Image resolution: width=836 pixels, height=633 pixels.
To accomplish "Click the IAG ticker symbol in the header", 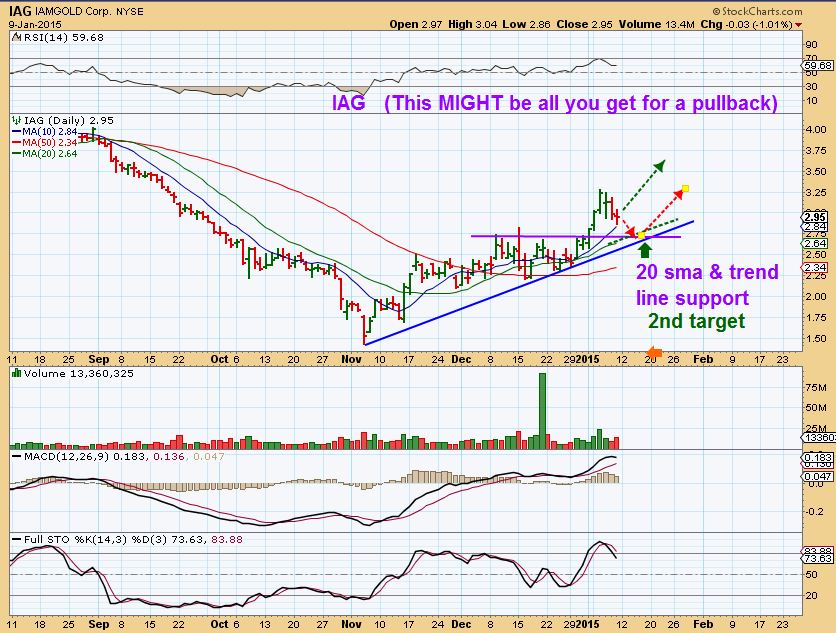I will 20,11.
